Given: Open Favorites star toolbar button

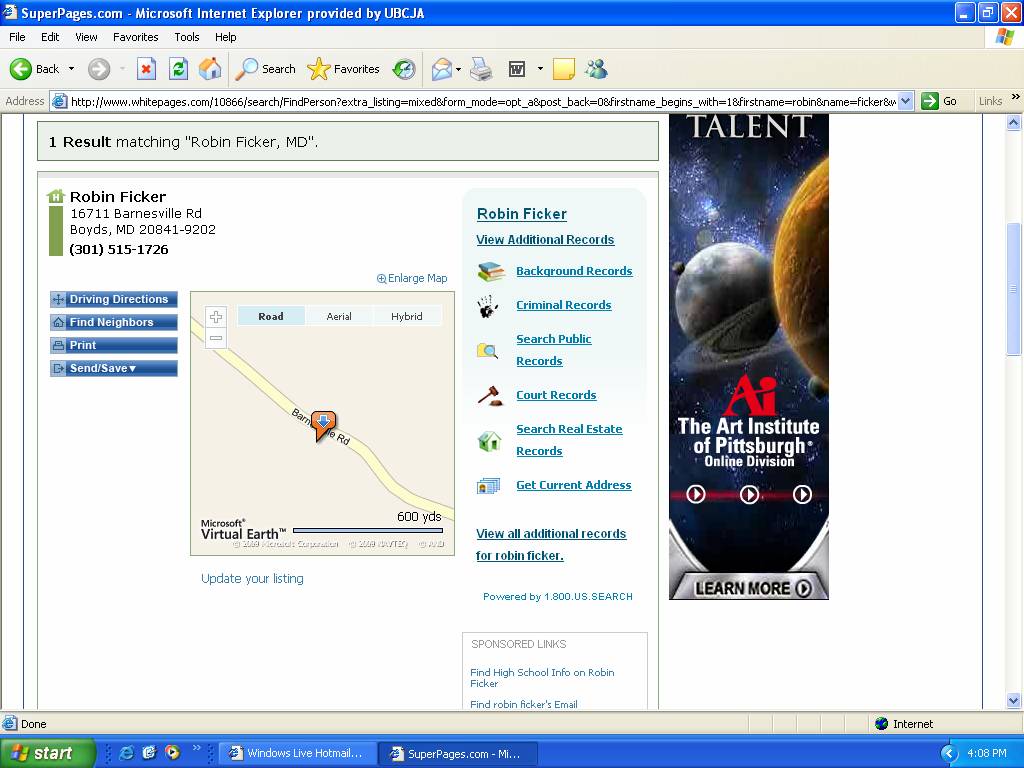Looking at the screenshot, I should (x=344, y=69).
